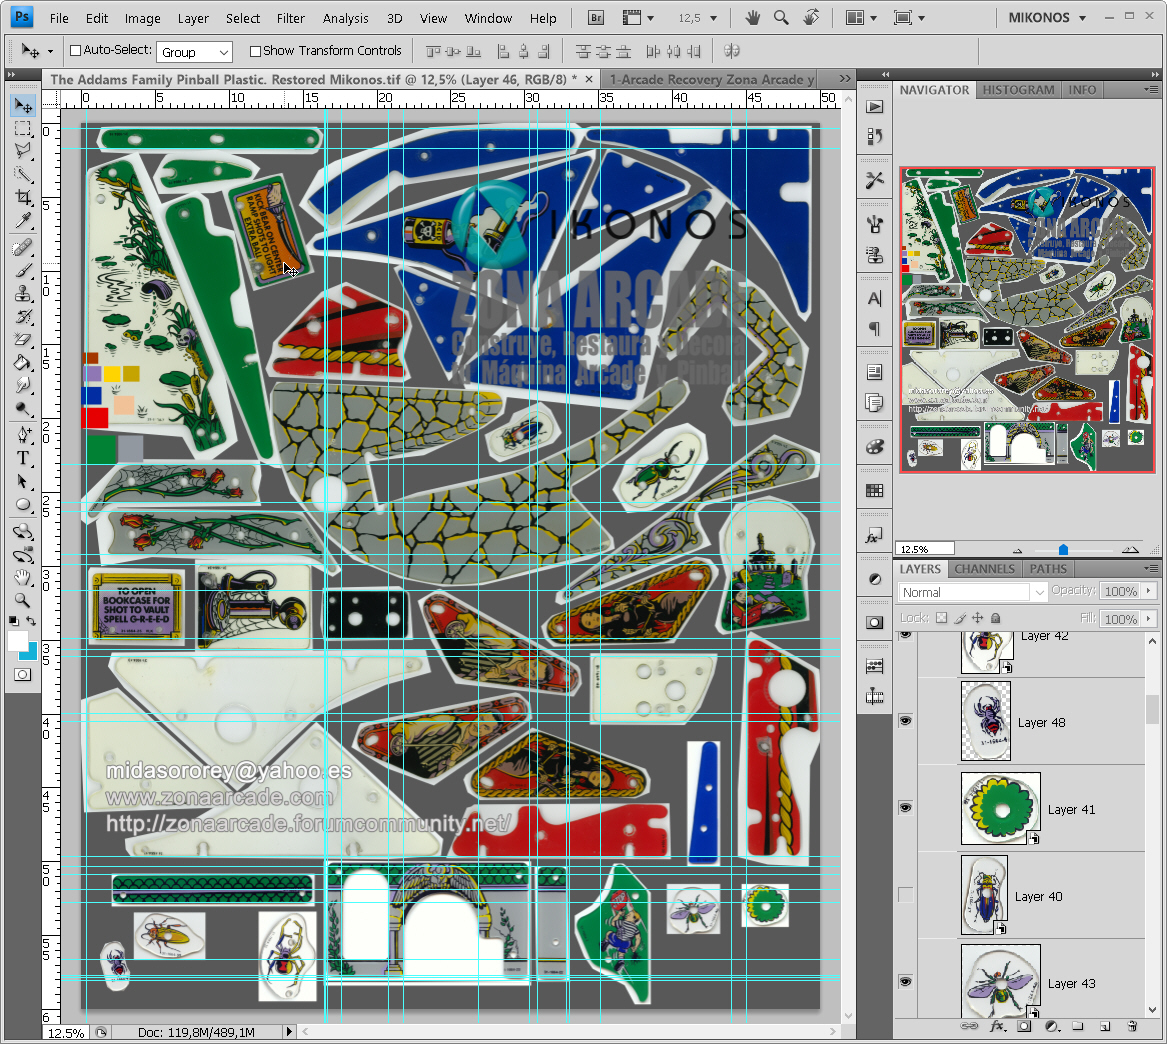Select the Eyedropper tool
The width and height of the screenshot is (1167, 1044).
(x=23, y=222)
